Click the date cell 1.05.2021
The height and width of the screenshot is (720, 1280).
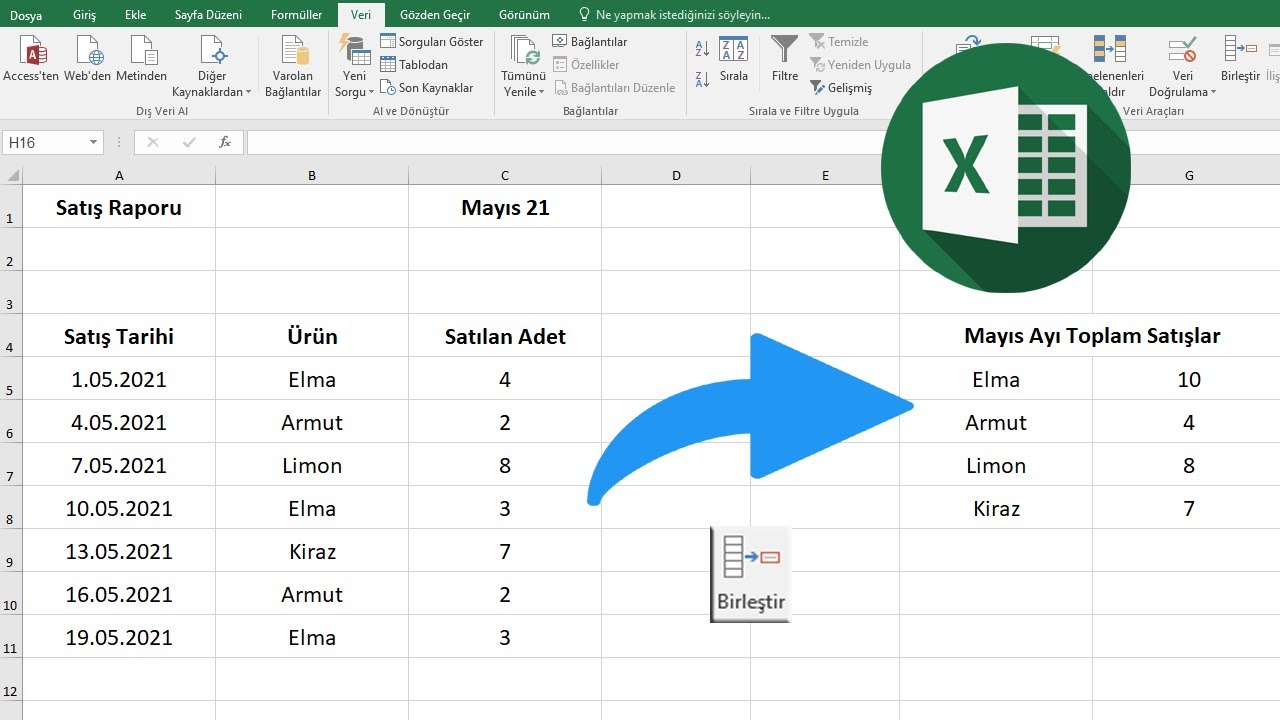pos(119,379)
